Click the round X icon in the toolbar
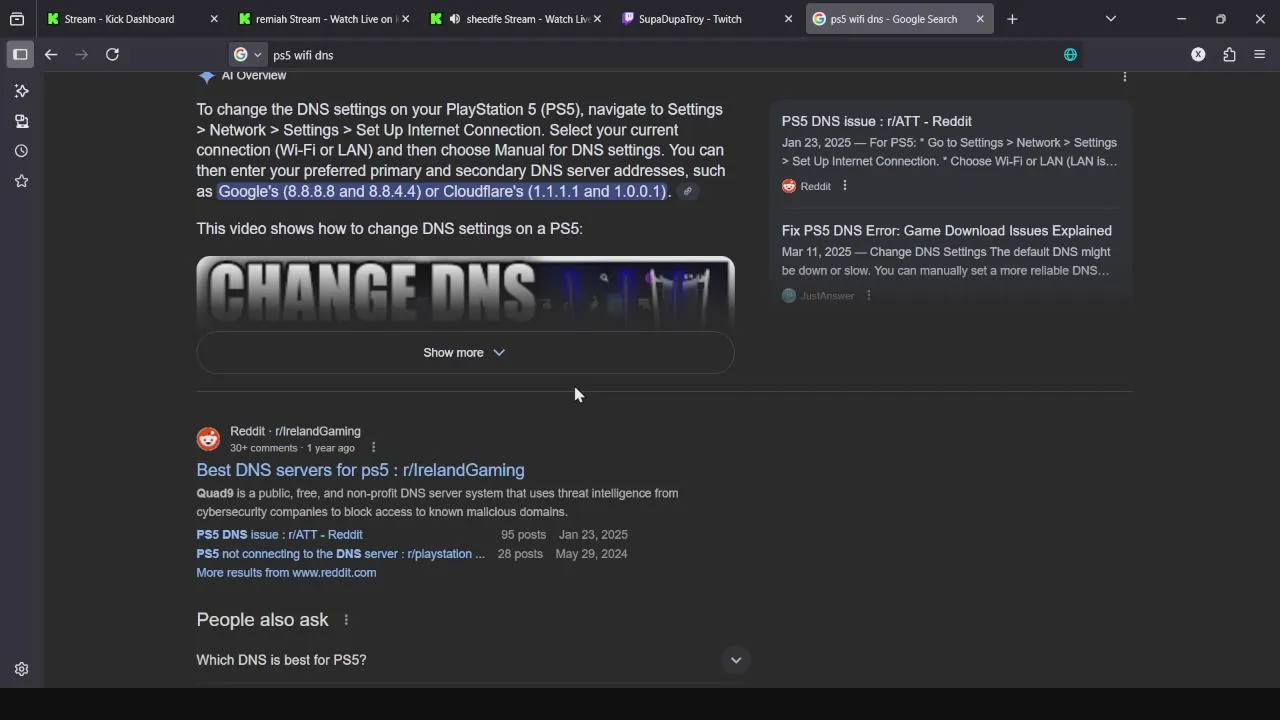 (x=1198, y=54)
